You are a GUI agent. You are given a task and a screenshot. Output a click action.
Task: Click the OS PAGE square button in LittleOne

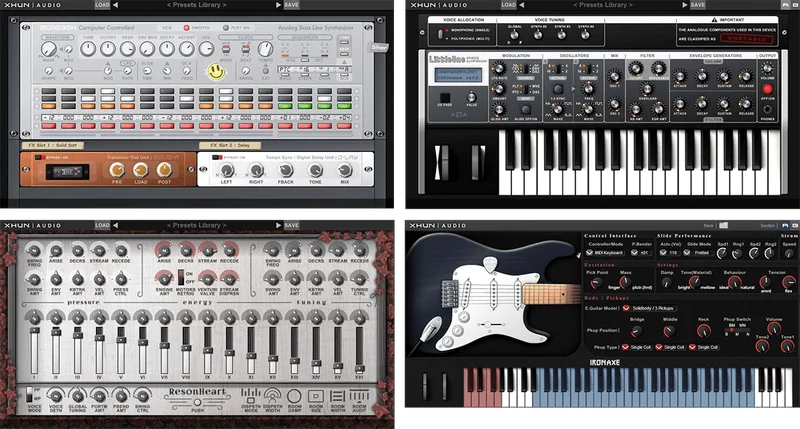point(445,97)
